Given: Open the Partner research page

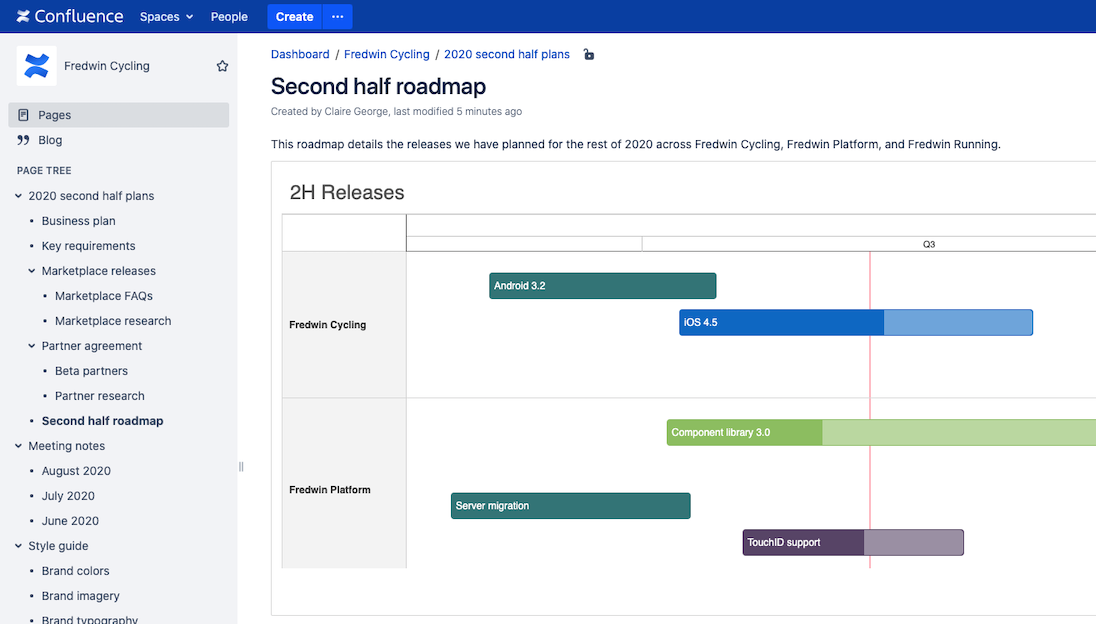Looking at the screenshot, I should click(99, 396).
